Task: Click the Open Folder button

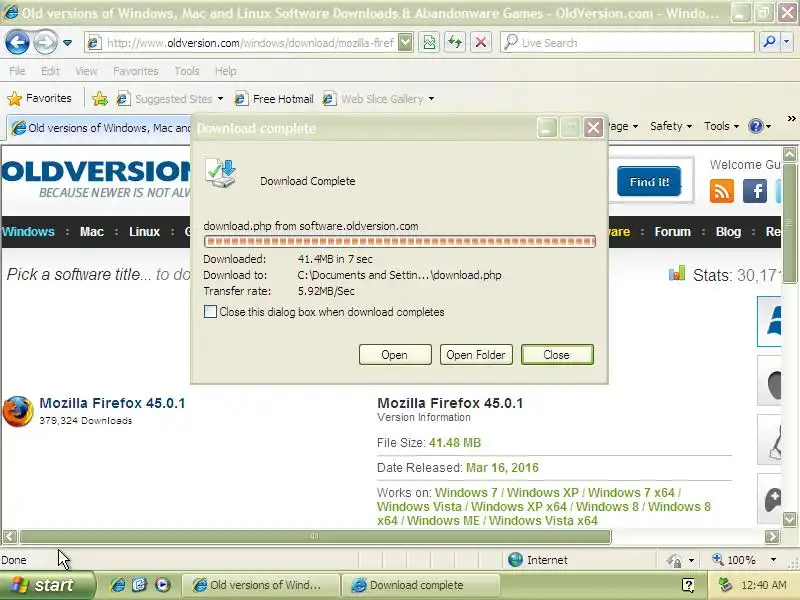Action: pyautogui.click(x=476, y=355)
